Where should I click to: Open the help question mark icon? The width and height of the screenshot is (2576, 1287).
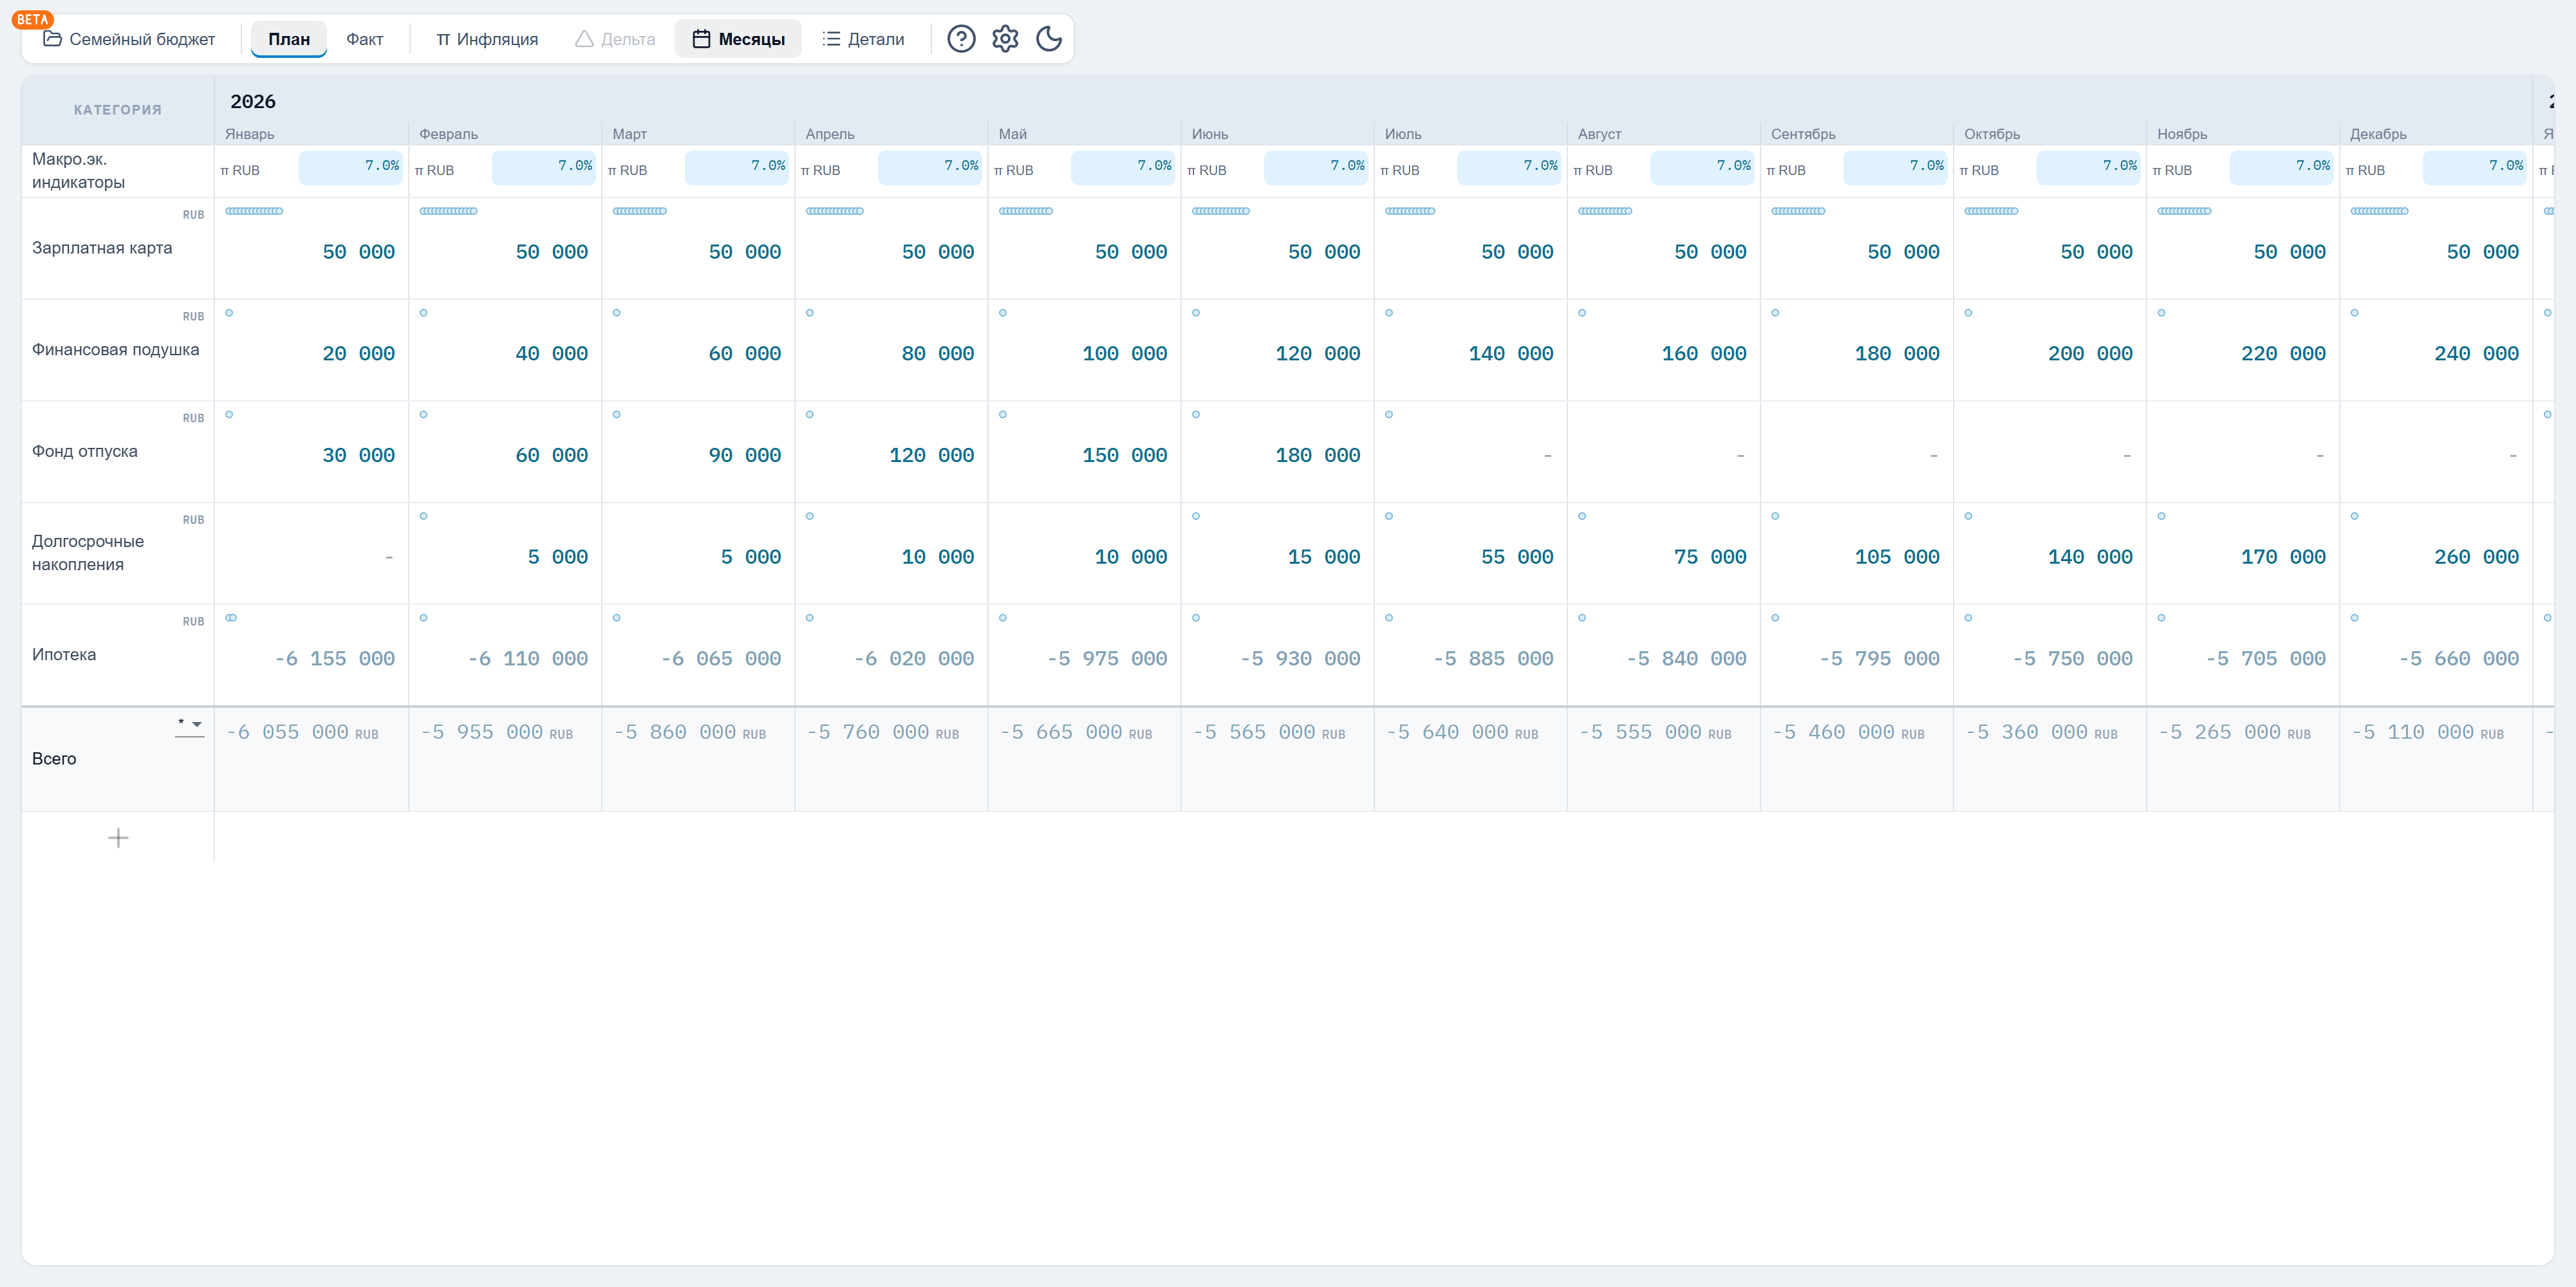pyautogui.click(x=961, y=39)
